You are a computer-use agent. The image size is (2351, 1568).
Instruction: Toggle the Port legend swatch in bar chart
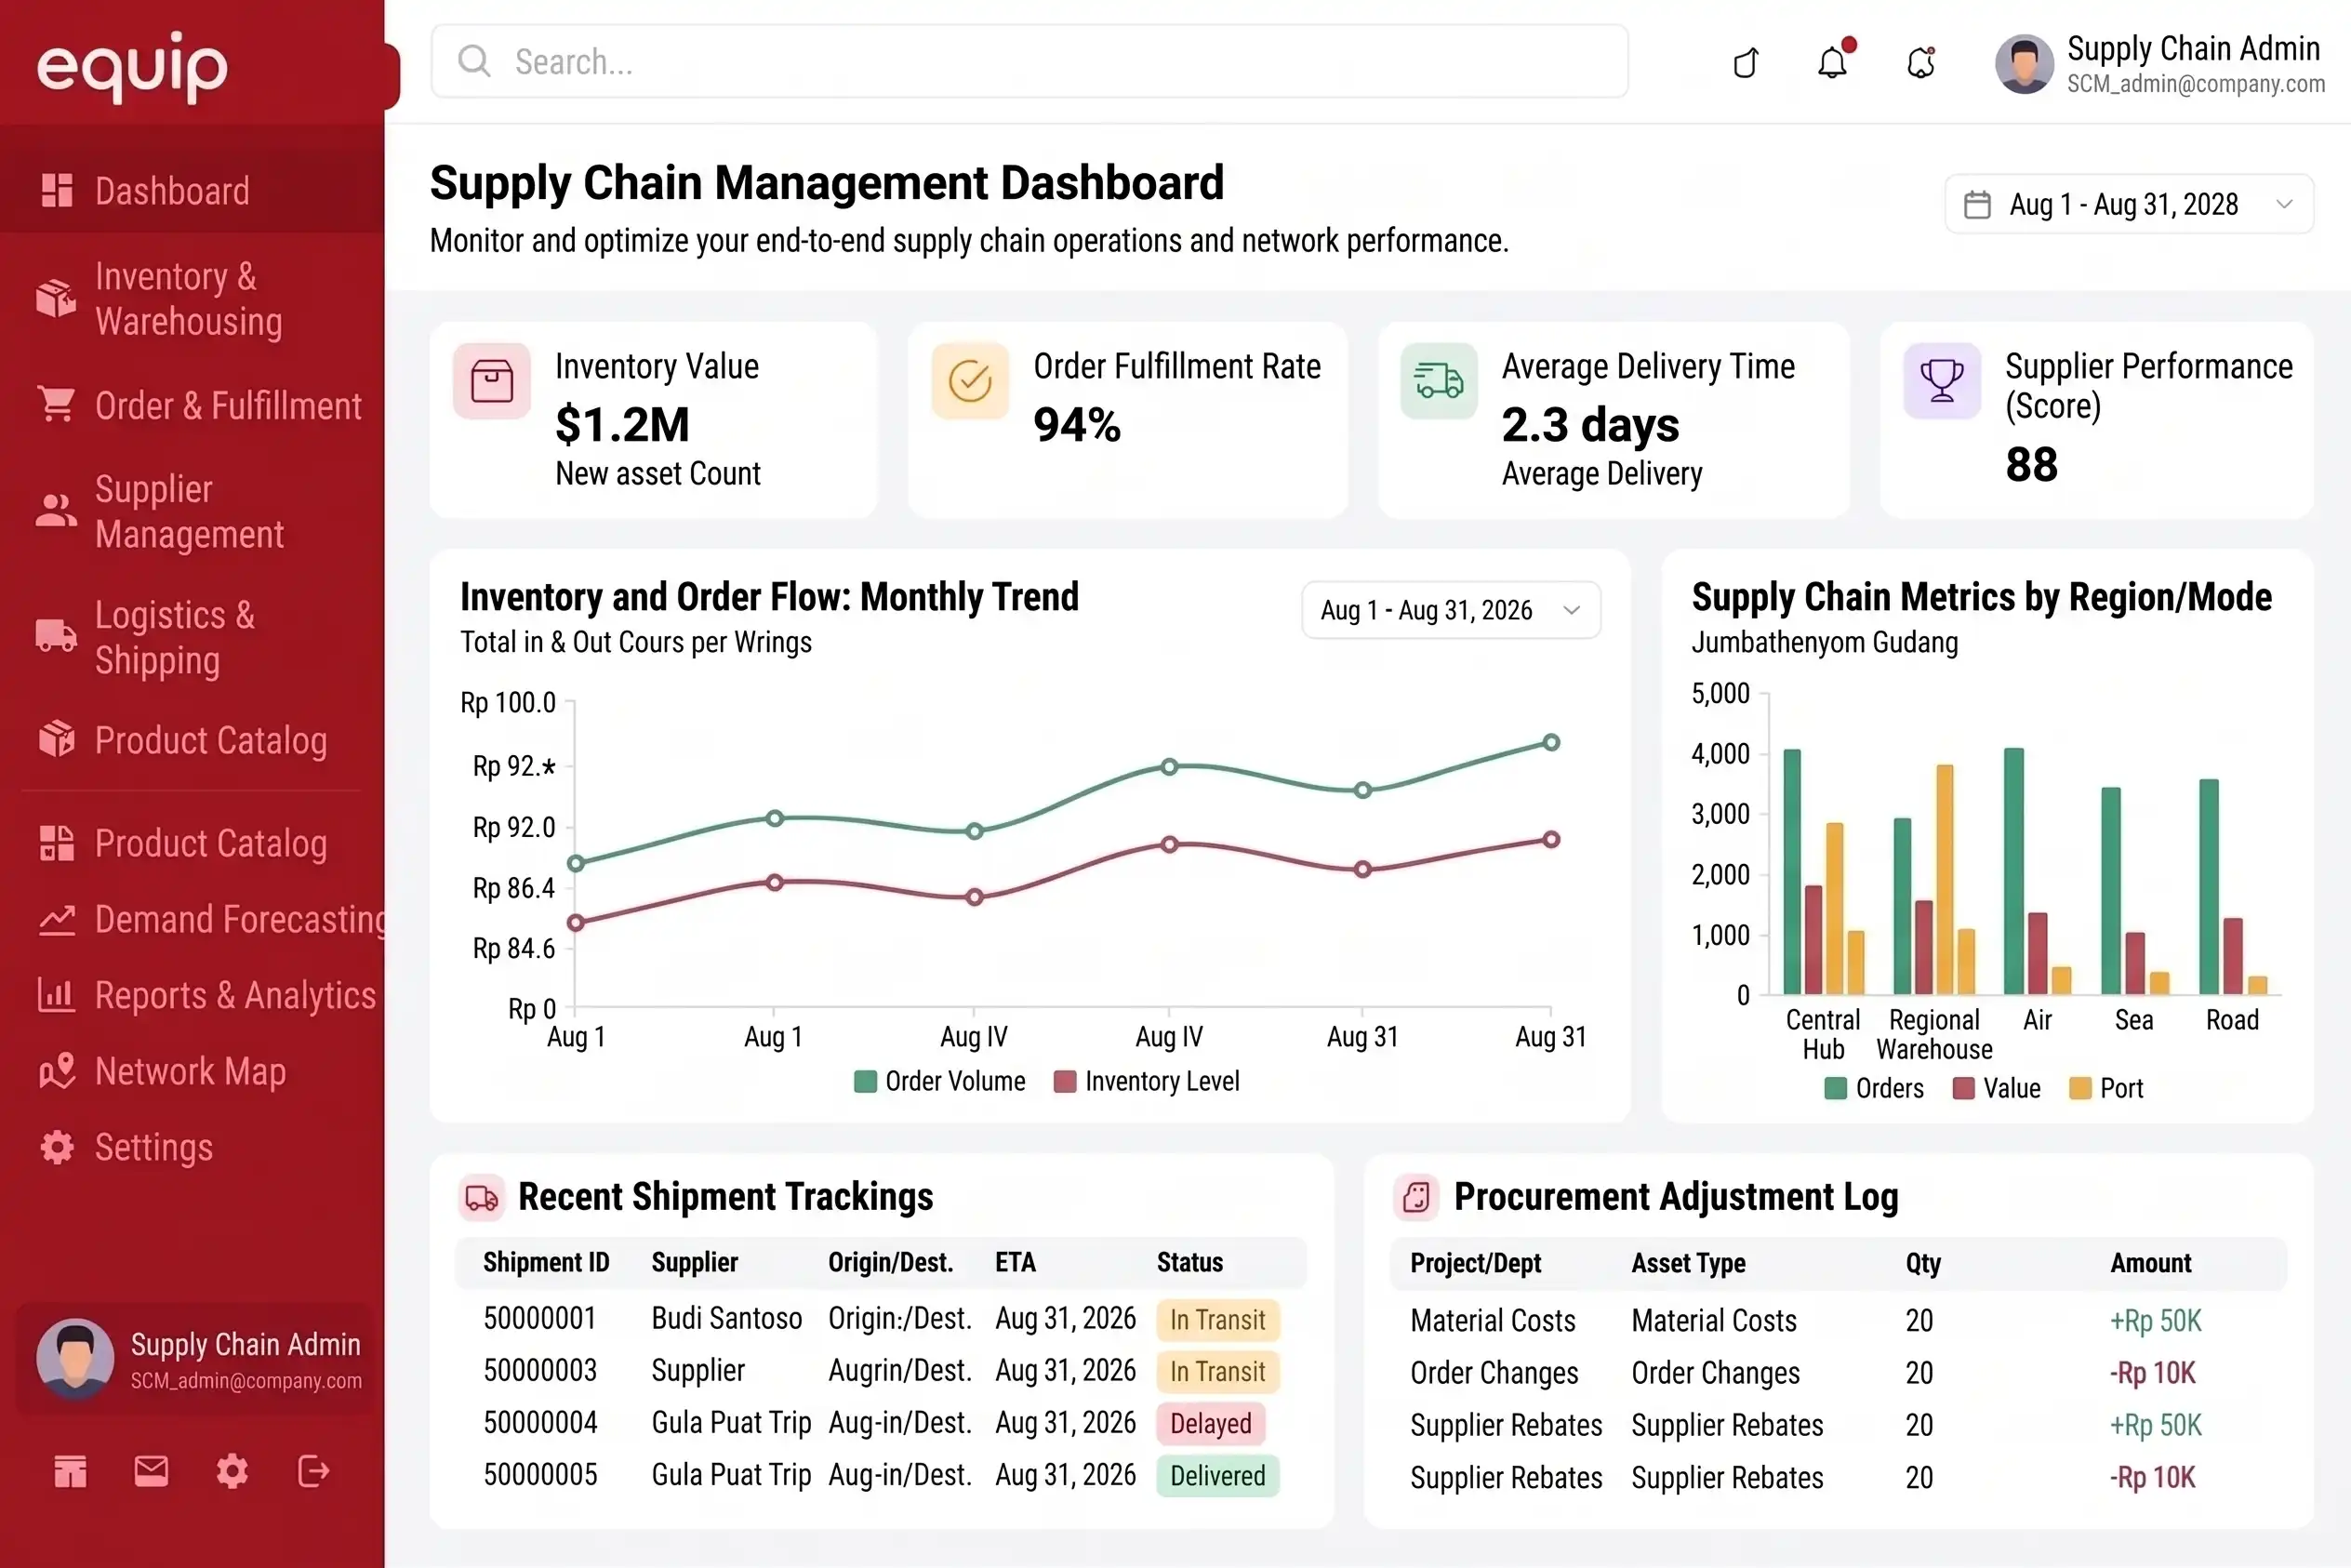pos(2080,1088)
